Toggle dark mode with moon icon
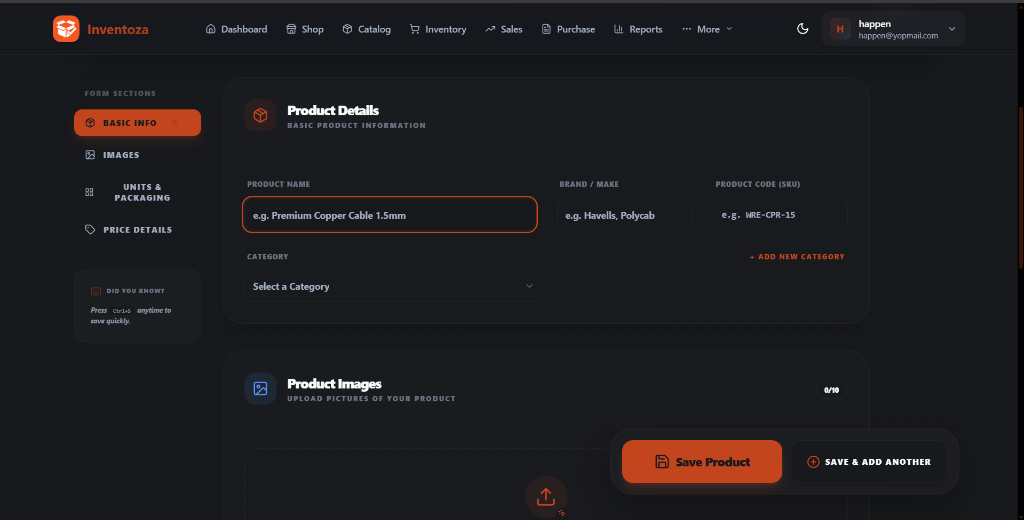1024x520 pixels. coord(803,29)
